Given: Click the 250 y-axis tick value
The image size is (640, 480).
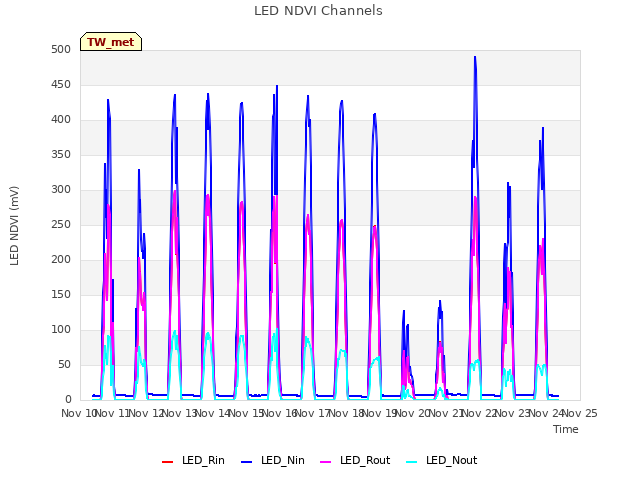Looking at the screenshot, I should point(61,224).
